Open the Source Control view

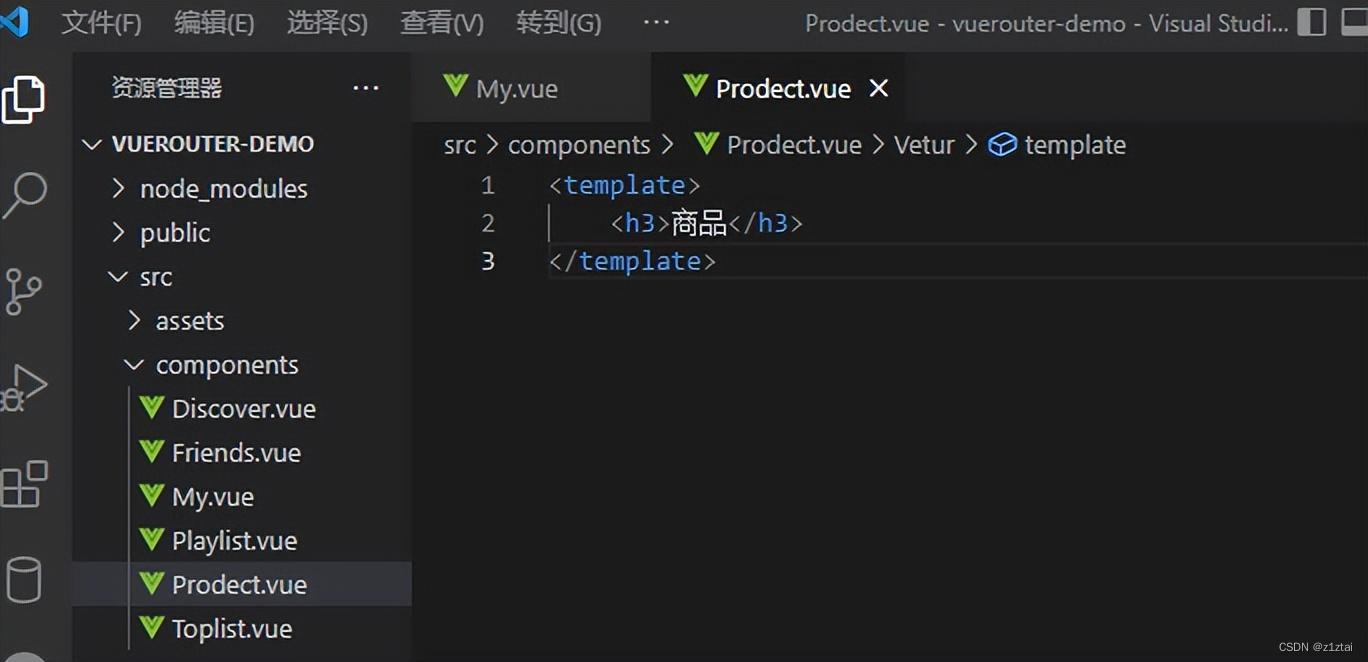point(25,291)
